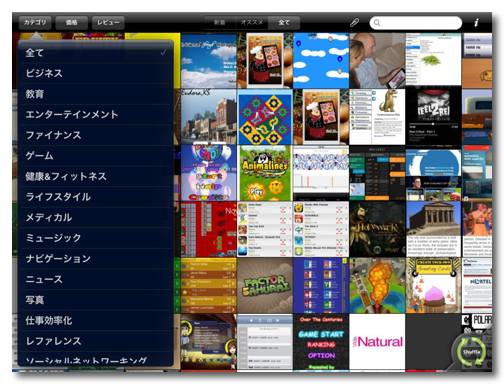Open the Holy War game thumbnail
This screenshot has width=504, height=384.
pyautogui.click(x=377, y=229)
